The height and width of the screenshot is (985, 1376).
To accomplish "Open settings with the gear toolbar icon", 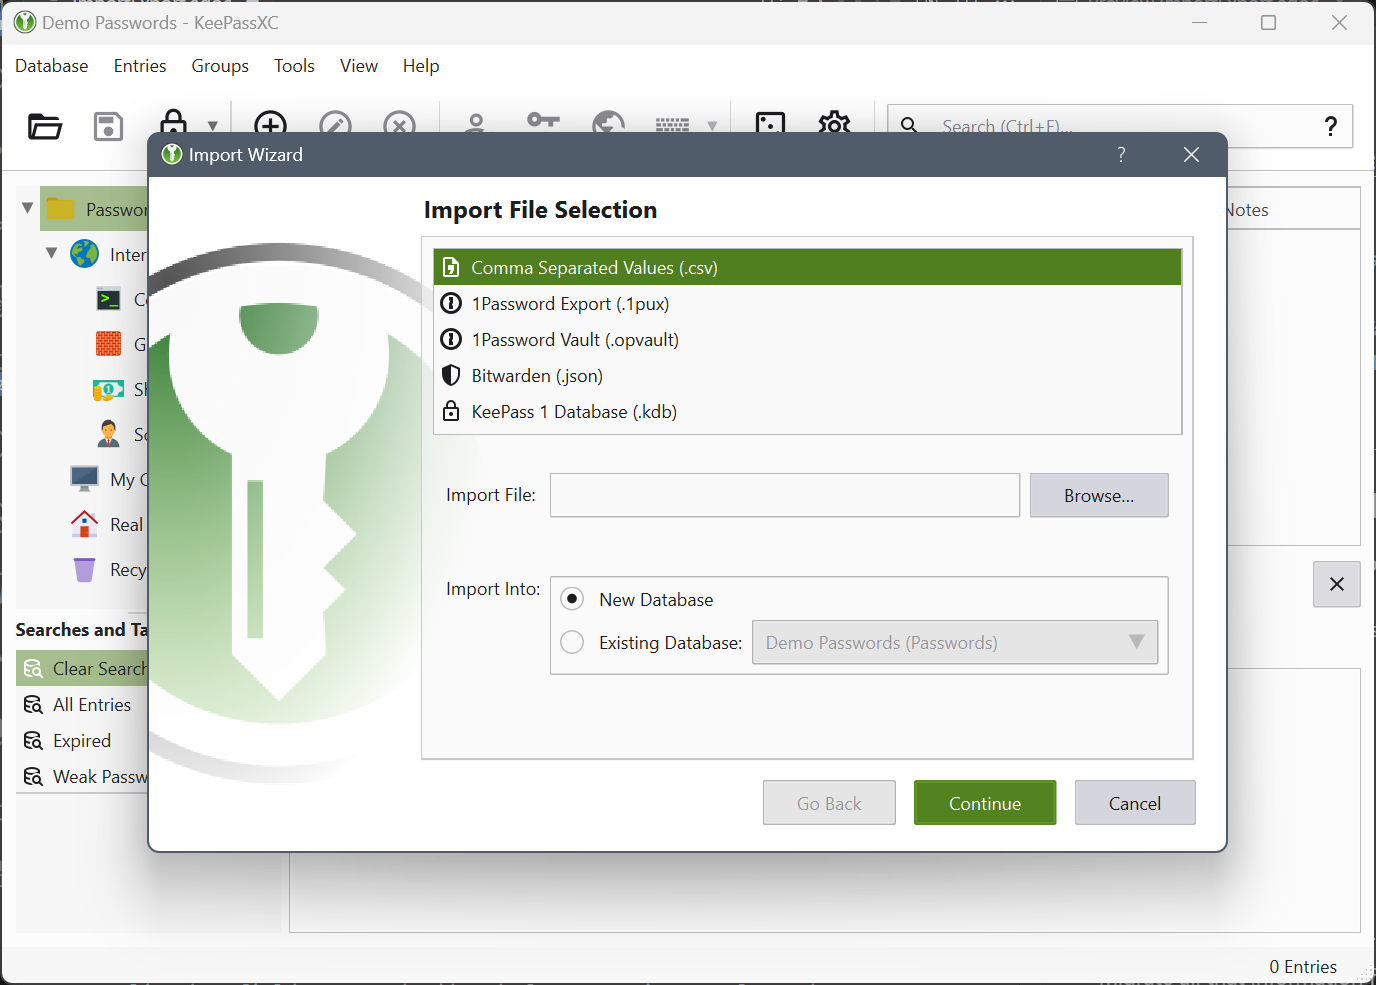I will point(834,122).
